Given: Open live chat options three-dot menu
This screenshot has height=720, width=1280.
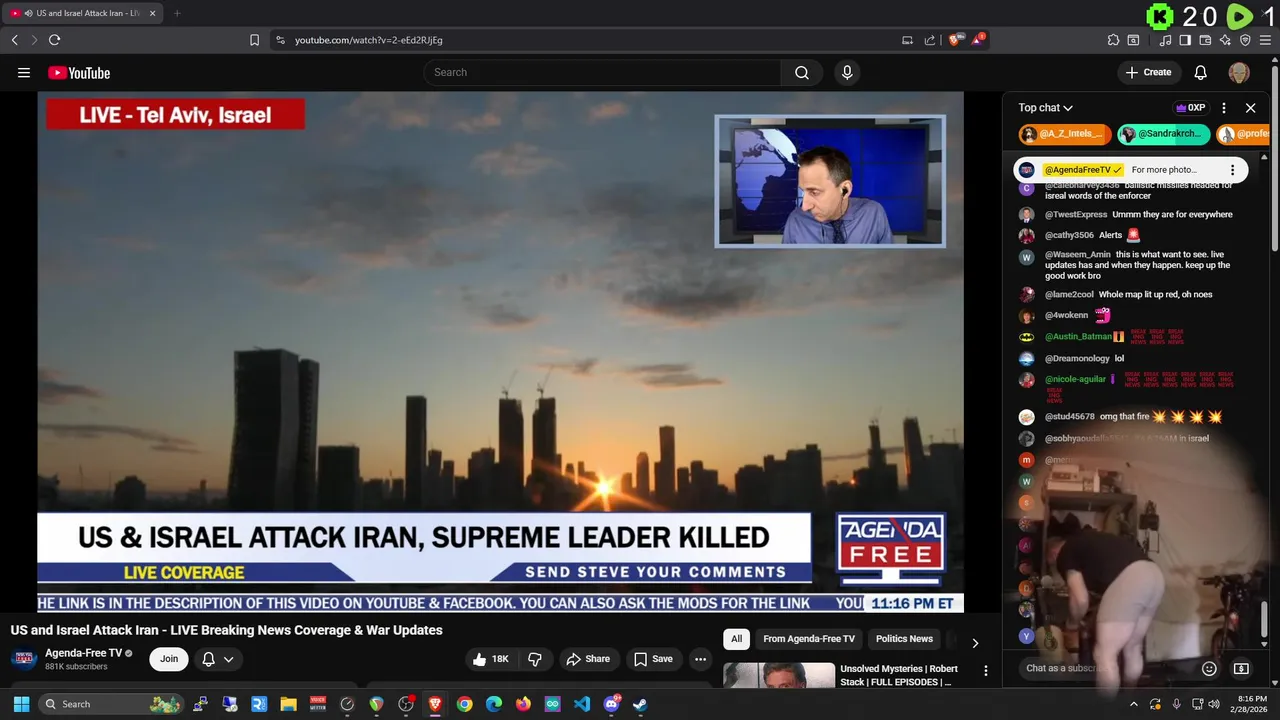Looking at the screenshot, I should pyautogui.click(x=1224, y=108).
